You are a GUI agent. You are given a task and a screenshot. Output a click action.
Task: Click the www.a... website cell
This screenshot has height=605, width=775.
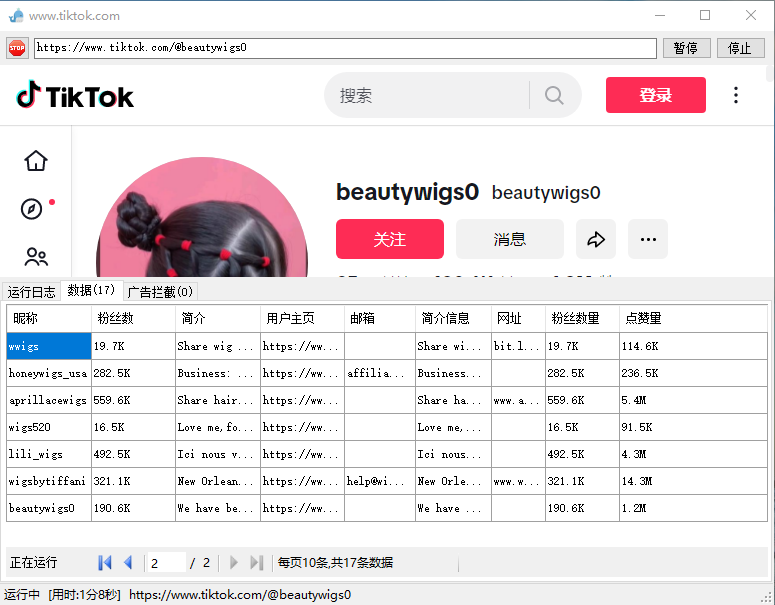518,400
